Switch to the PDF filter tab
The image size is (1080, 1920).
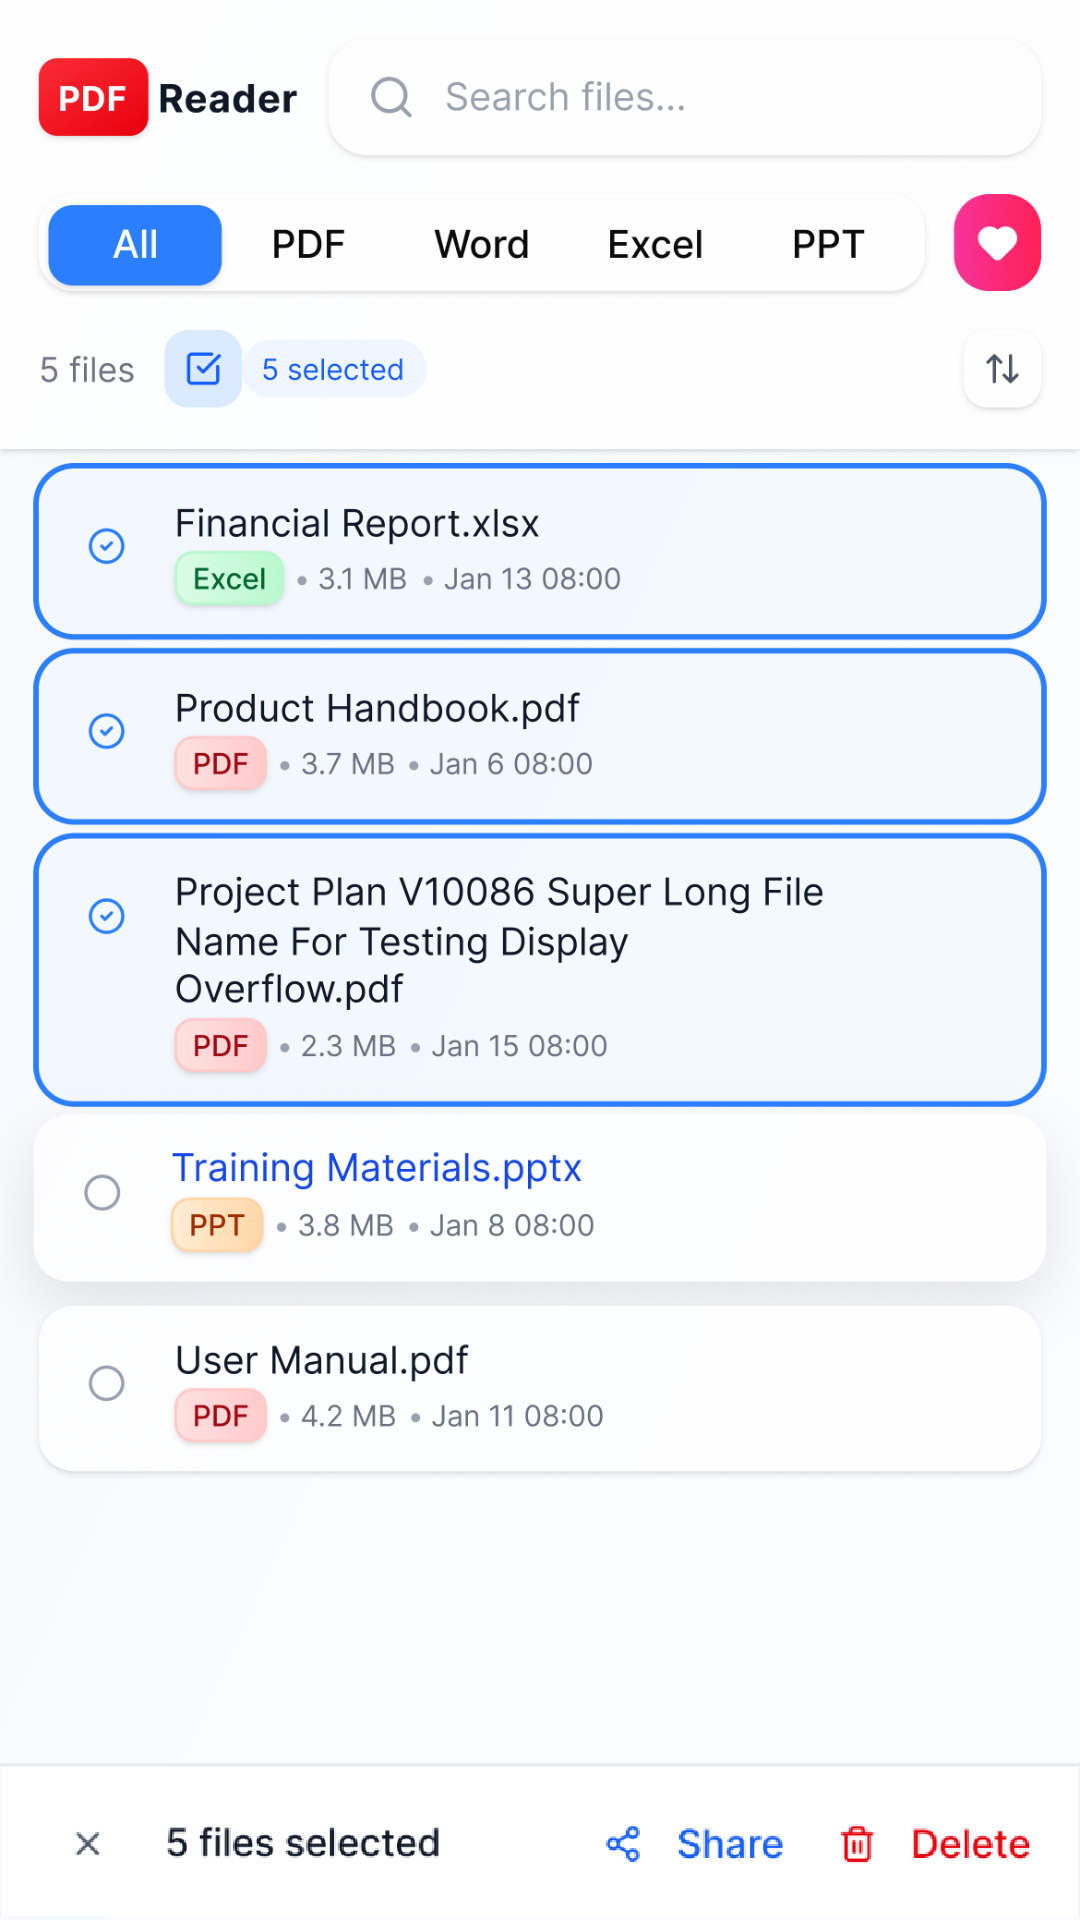(308, 245)
